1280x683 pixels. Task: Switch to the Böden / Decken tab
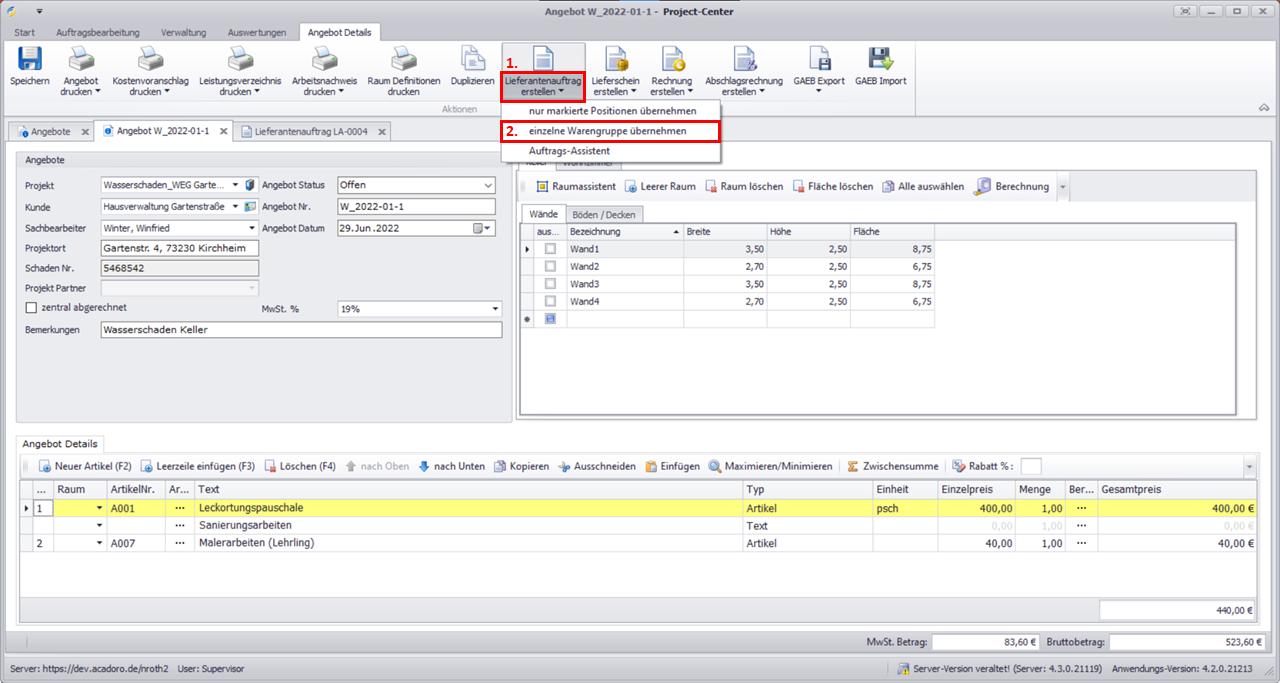603,215
